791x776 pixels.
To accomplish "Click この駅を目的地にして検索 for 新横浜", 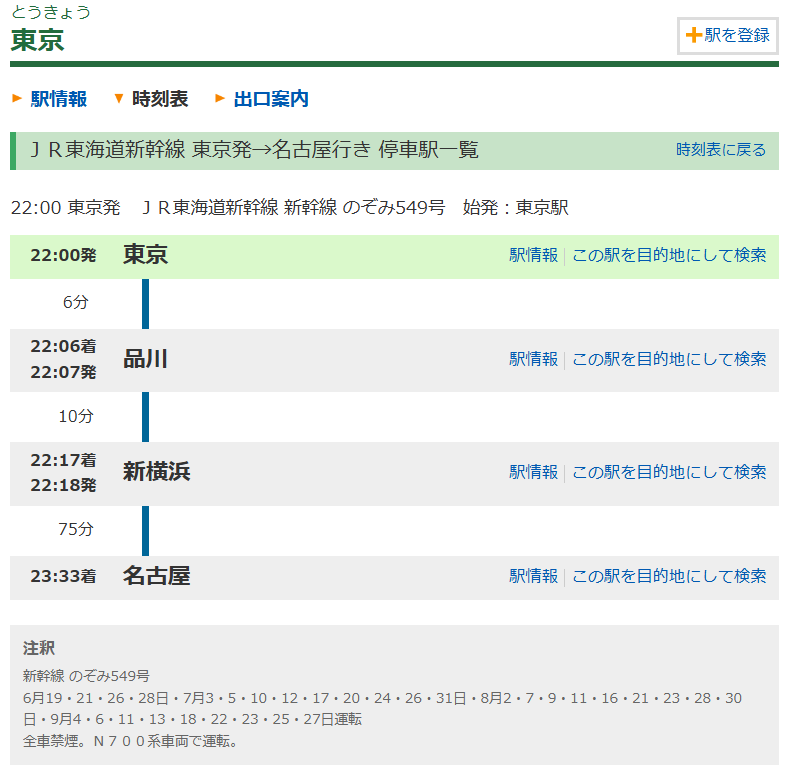I will point(669,472).
